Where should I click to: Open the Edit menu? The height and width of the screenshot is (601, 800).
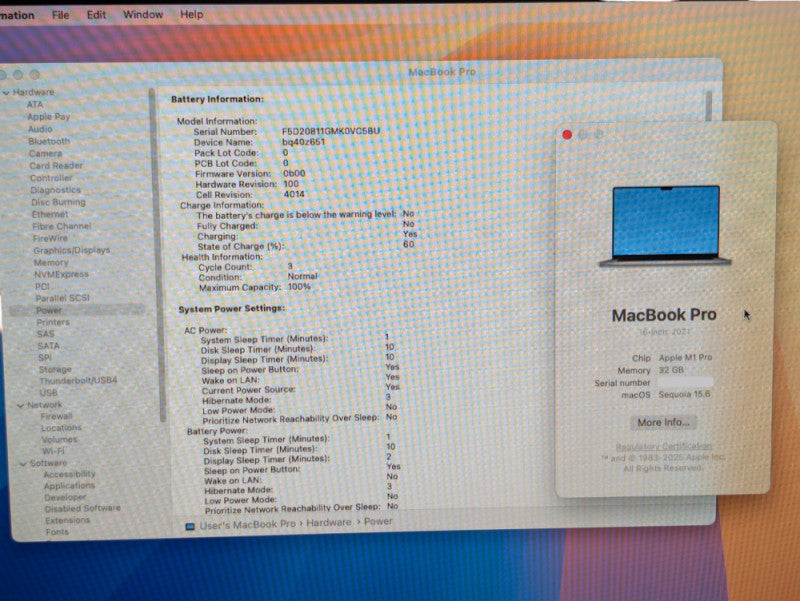(x=96, y=15)
